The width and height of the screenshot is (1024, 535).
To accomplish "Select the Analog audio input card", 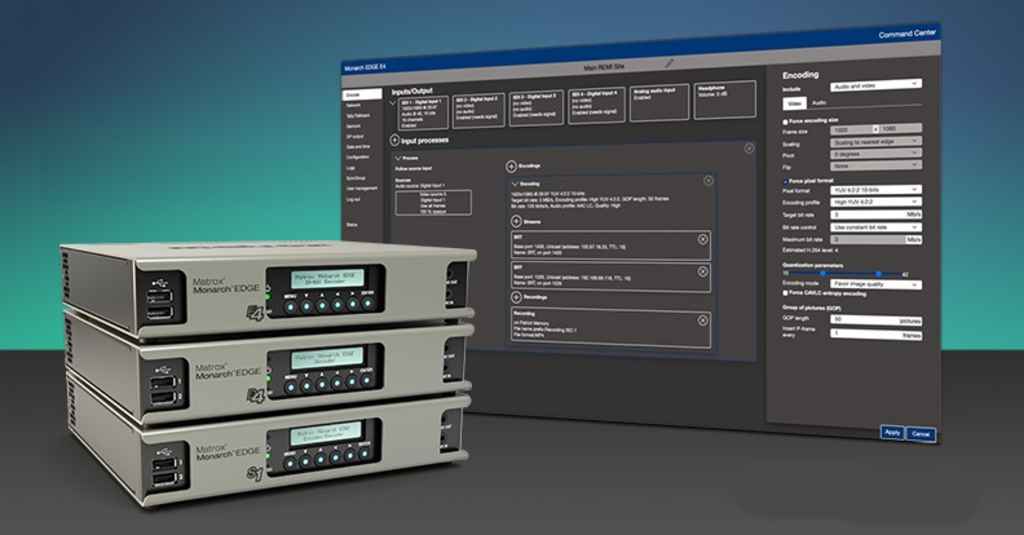I will coord(659,102).
